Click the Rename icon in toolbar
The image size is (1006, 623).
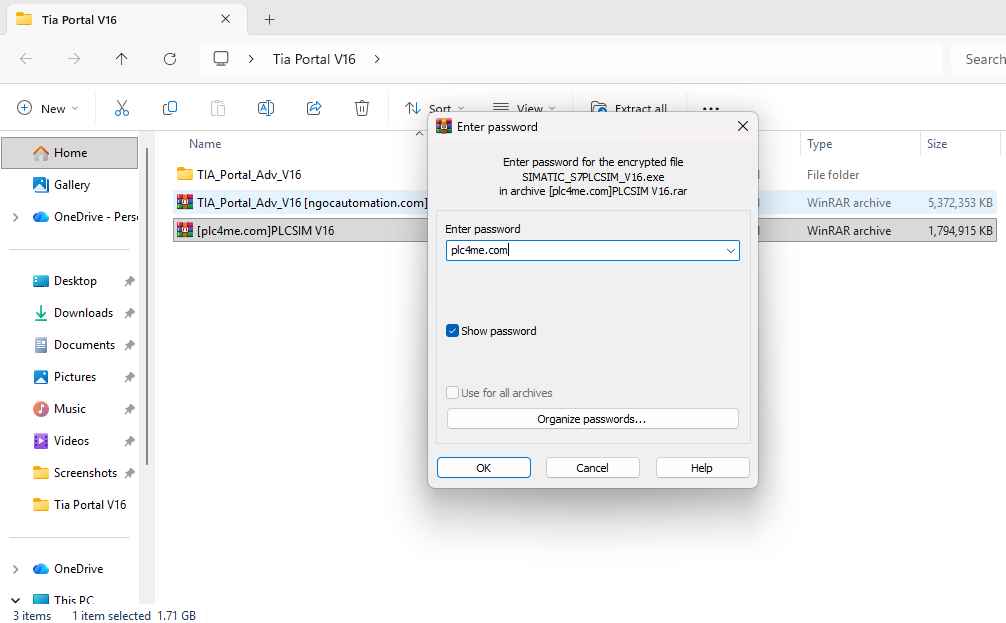pyautogui.click(x=266, y=108)
